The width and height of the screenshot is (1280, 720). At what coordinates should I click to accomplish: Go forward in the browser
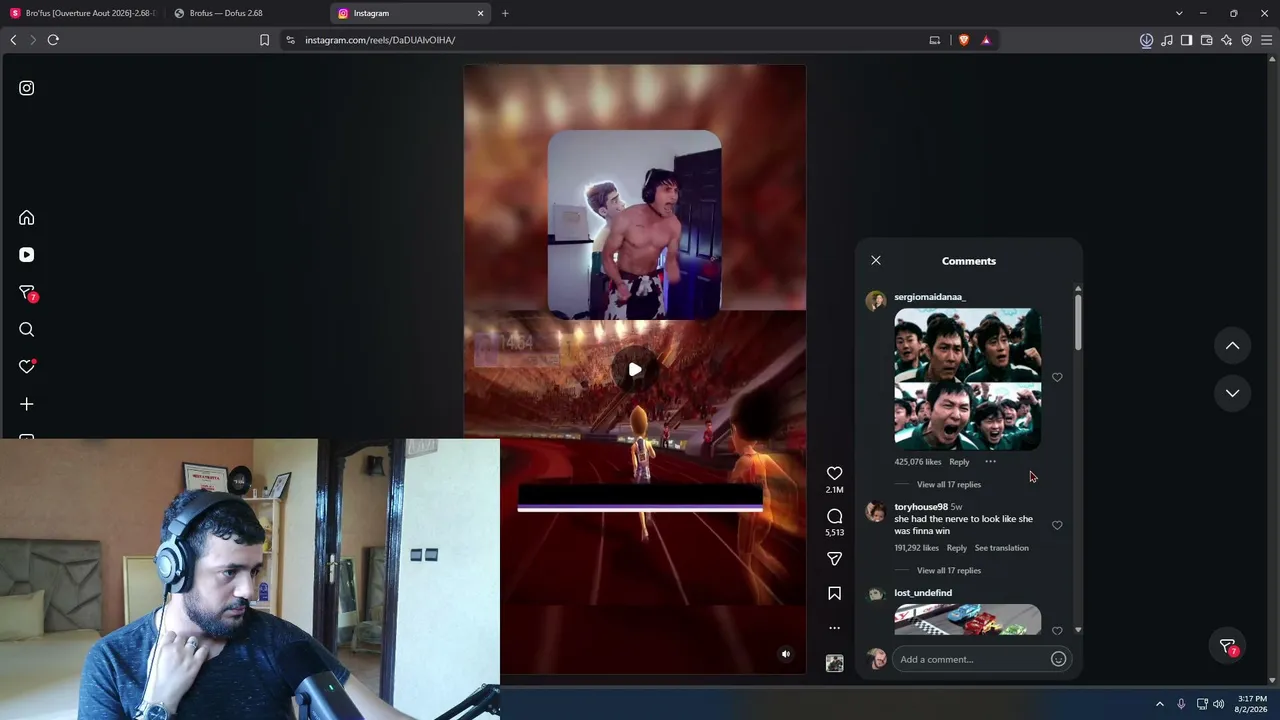[33, 40]
